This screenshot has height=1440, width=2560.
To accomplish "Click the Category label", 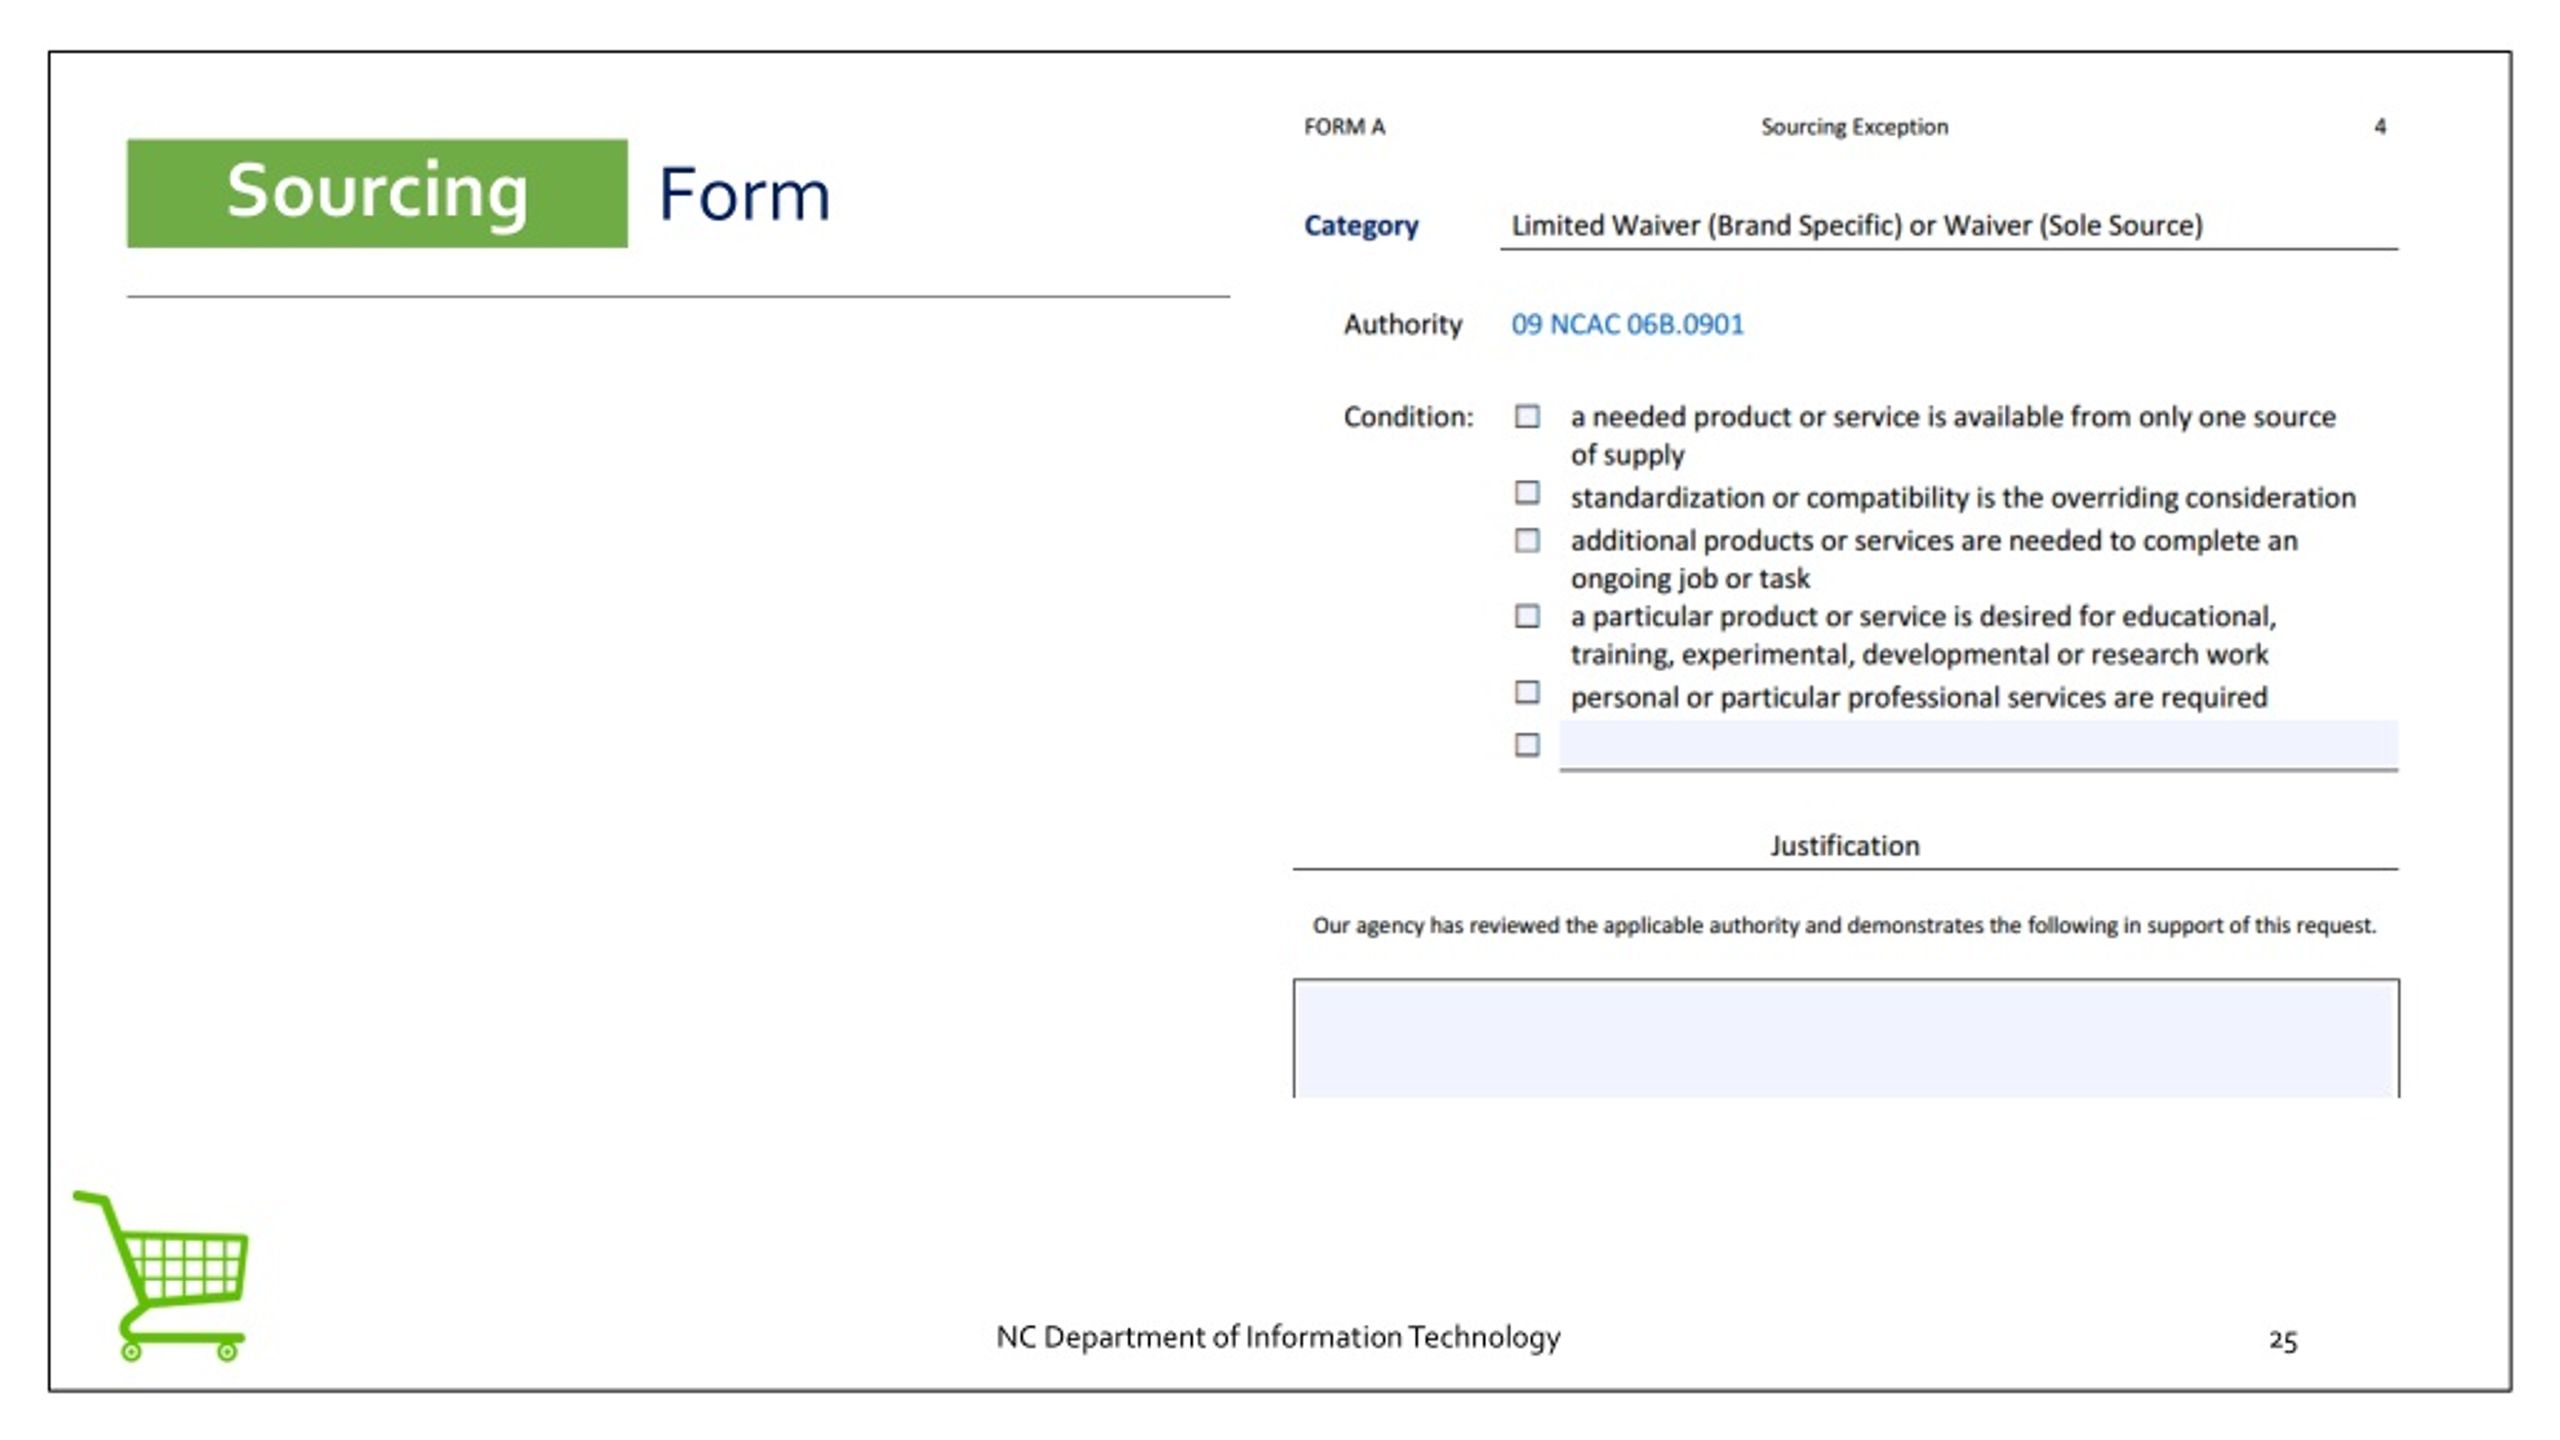I will tap(1361, 226).
